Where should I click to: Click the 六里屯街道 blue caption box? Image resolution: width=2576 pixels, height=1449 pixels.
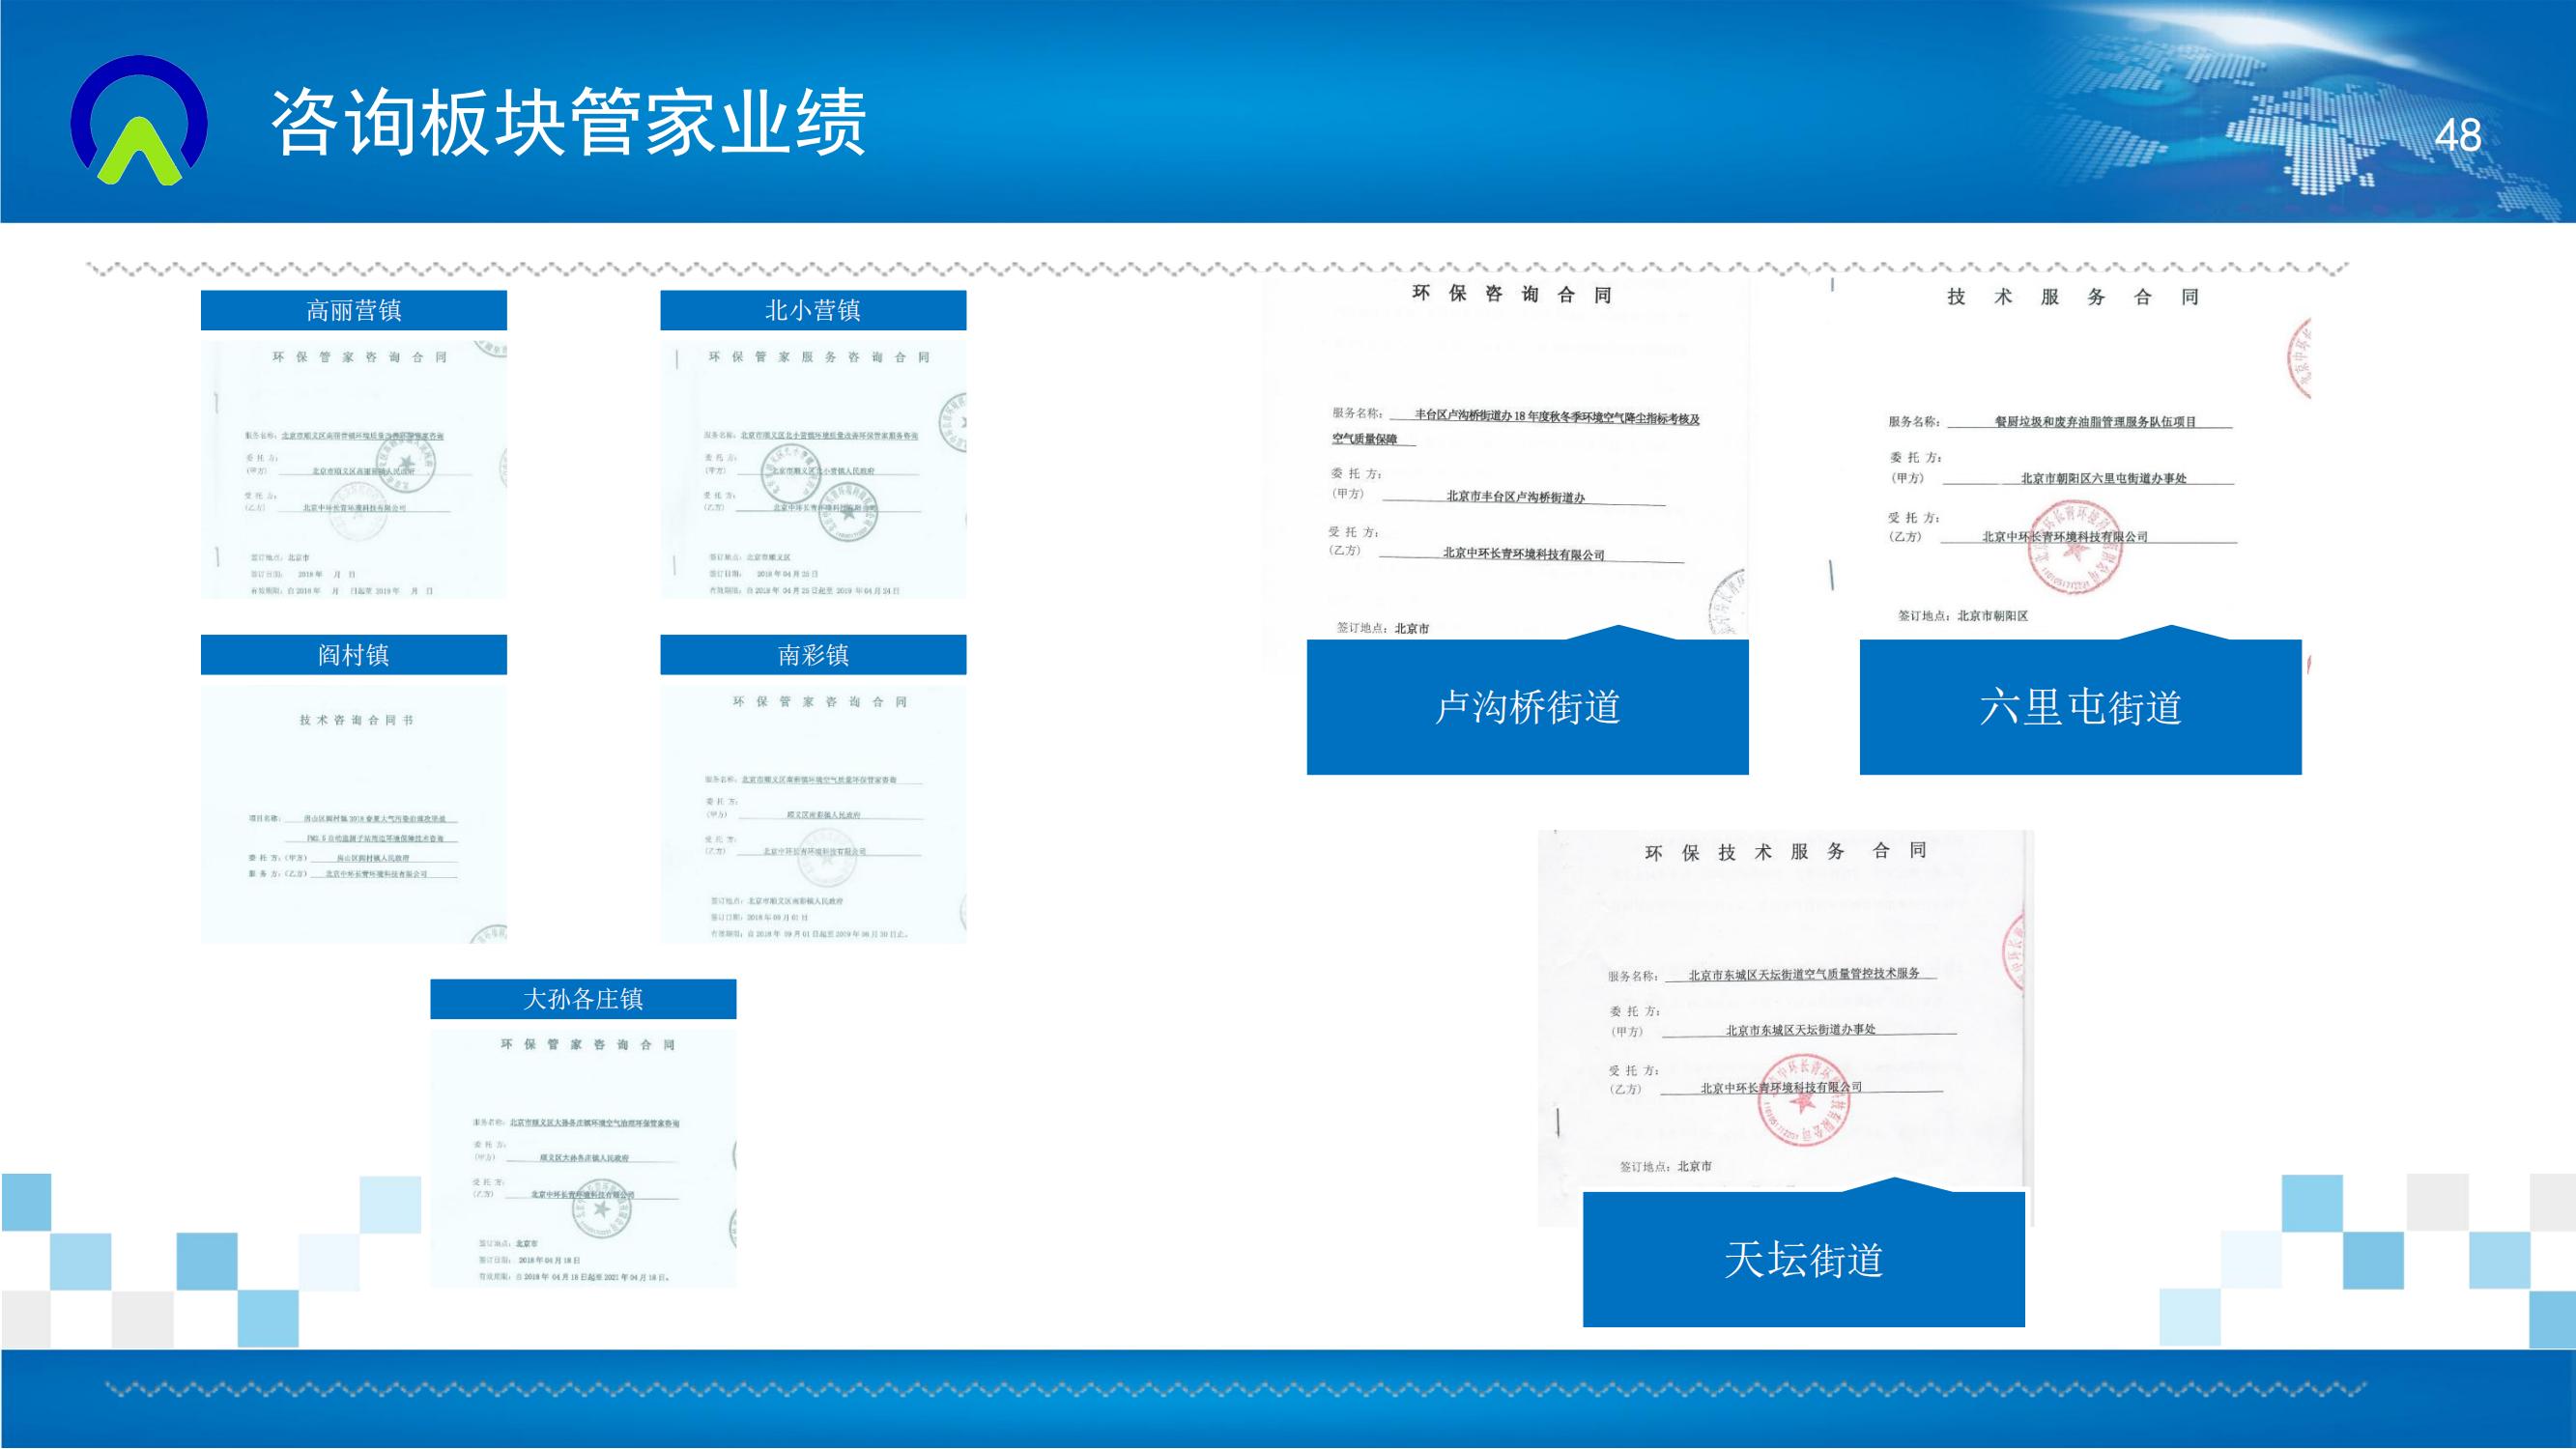point(2080,707)
